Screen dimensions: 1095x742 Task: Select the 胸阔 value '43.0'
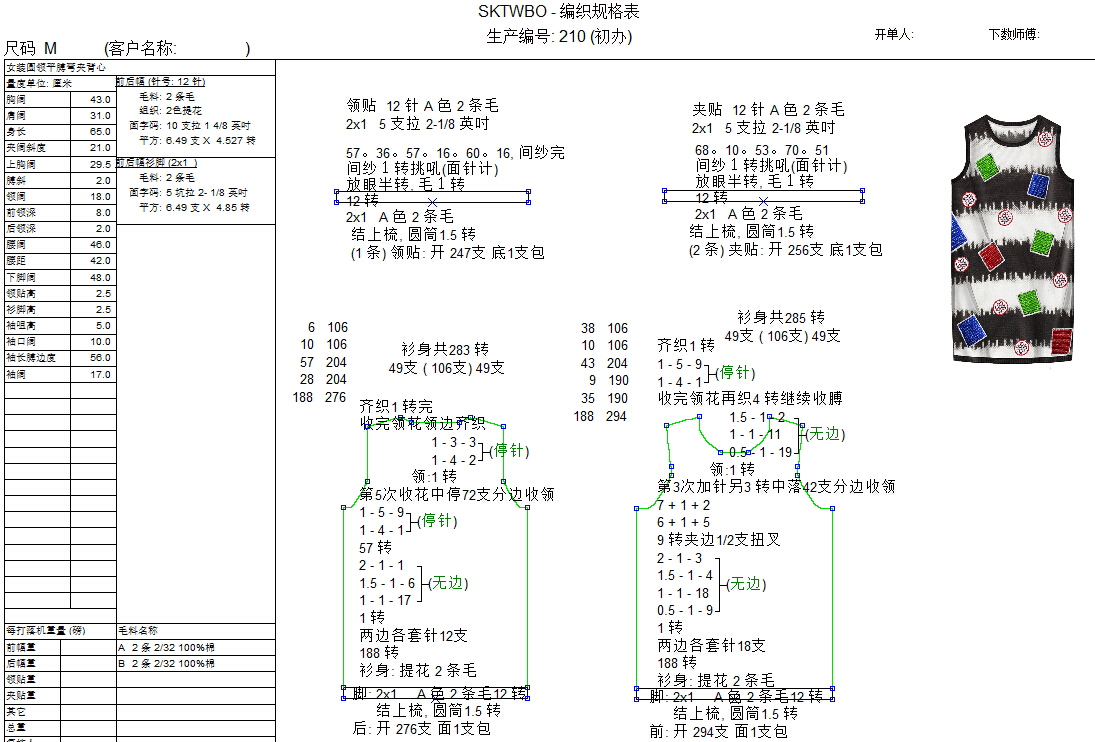click(x=101, y=99)
